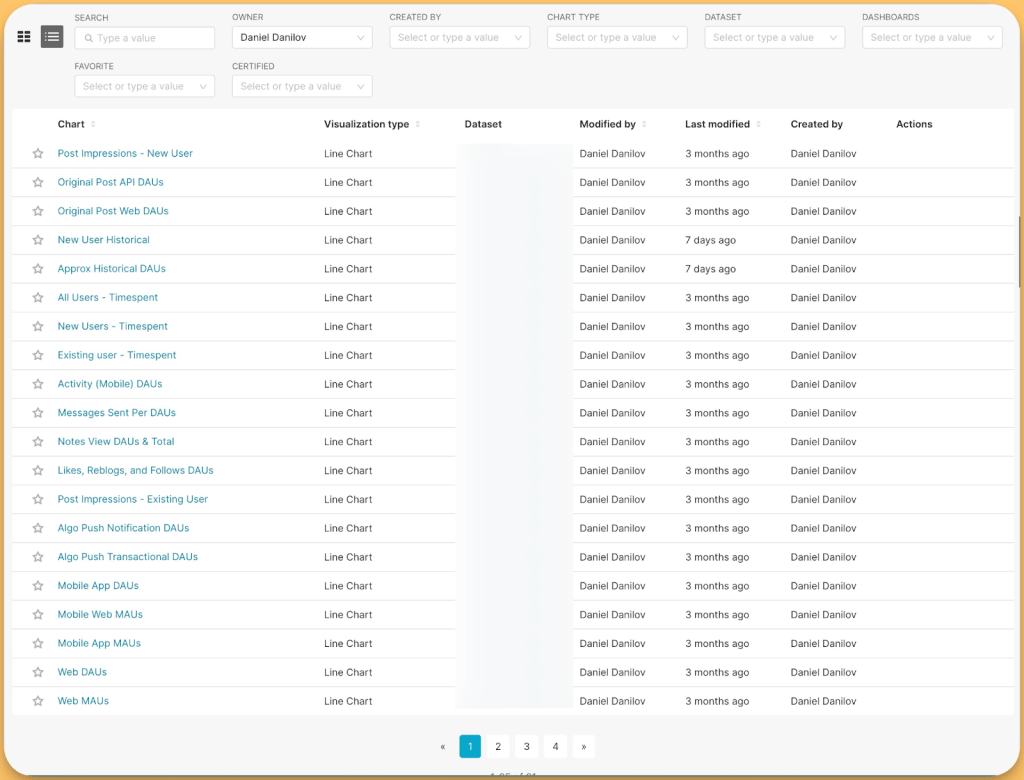
Task: Open Likes, Reblogs, and Follows DAUs chart
Action: coord(135,471)
